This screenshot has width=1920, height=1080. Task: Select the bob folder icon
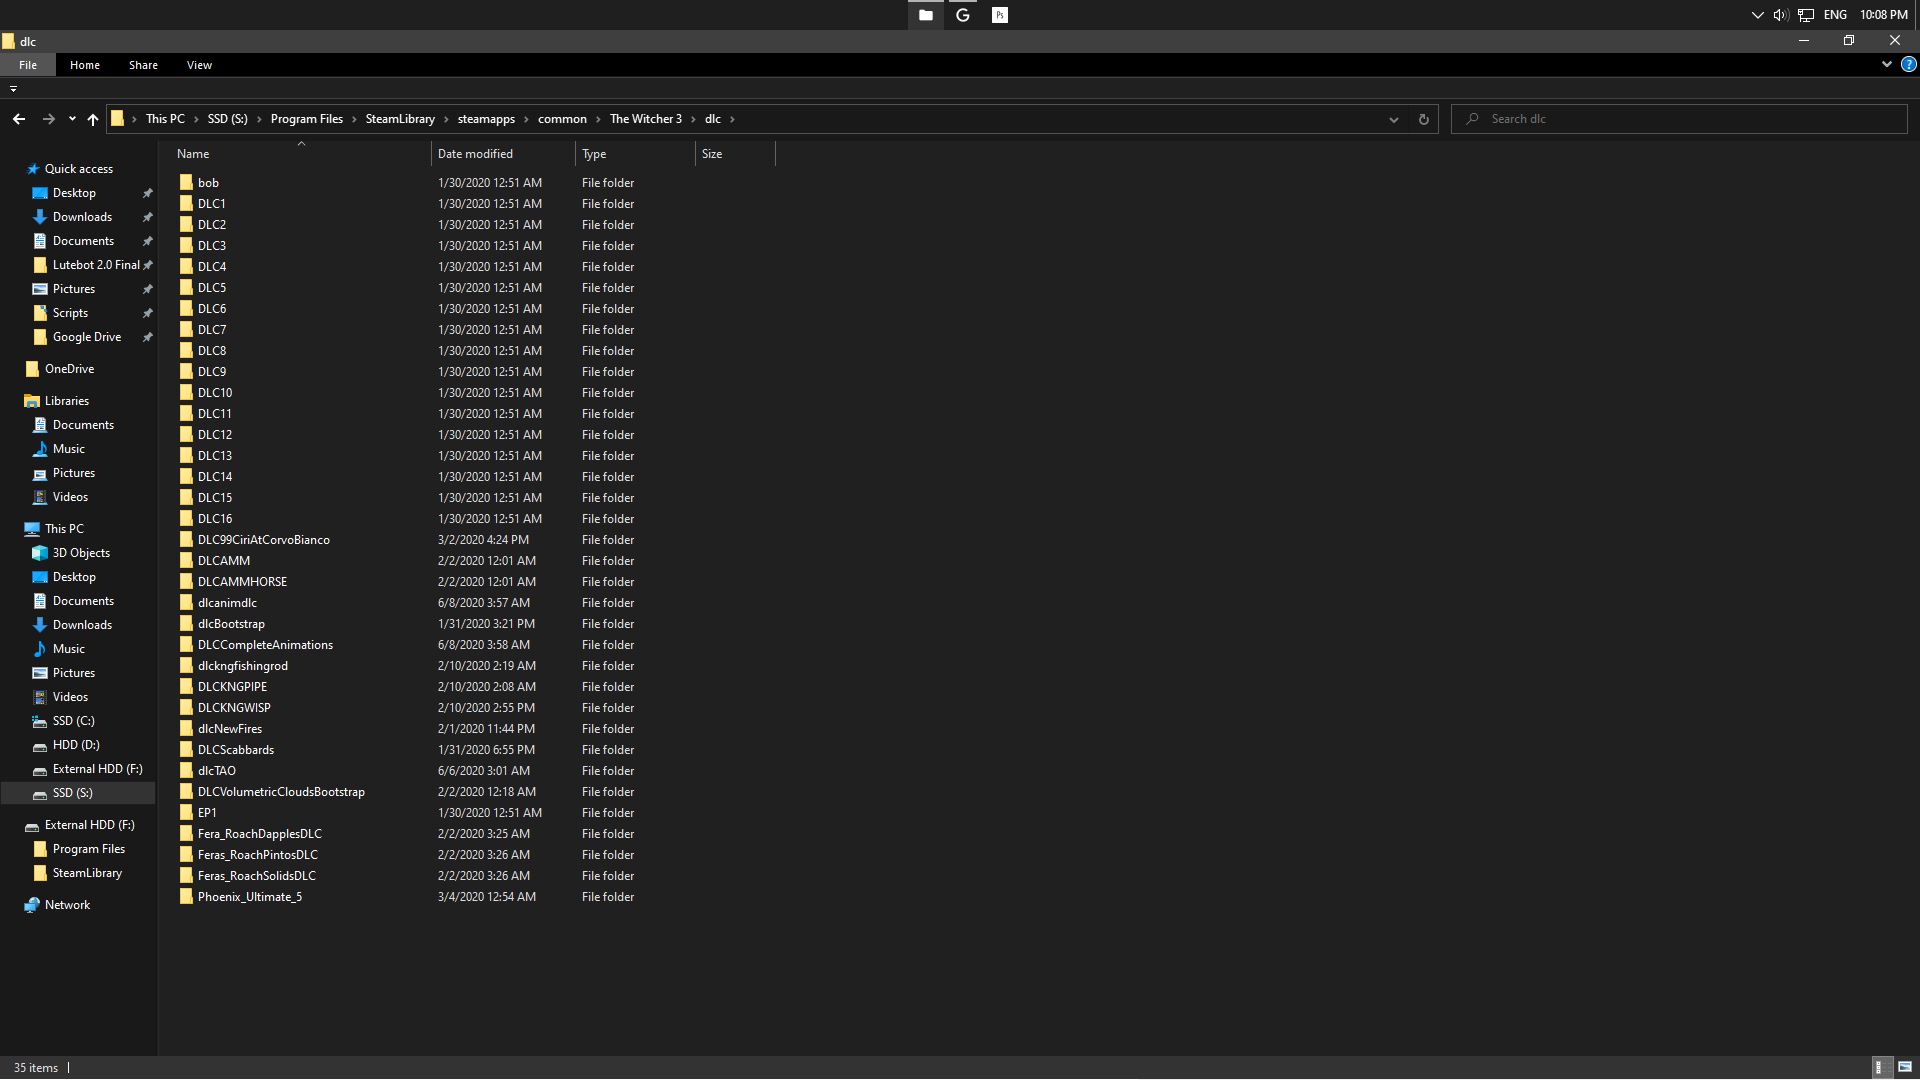click(x=186, y=182)
